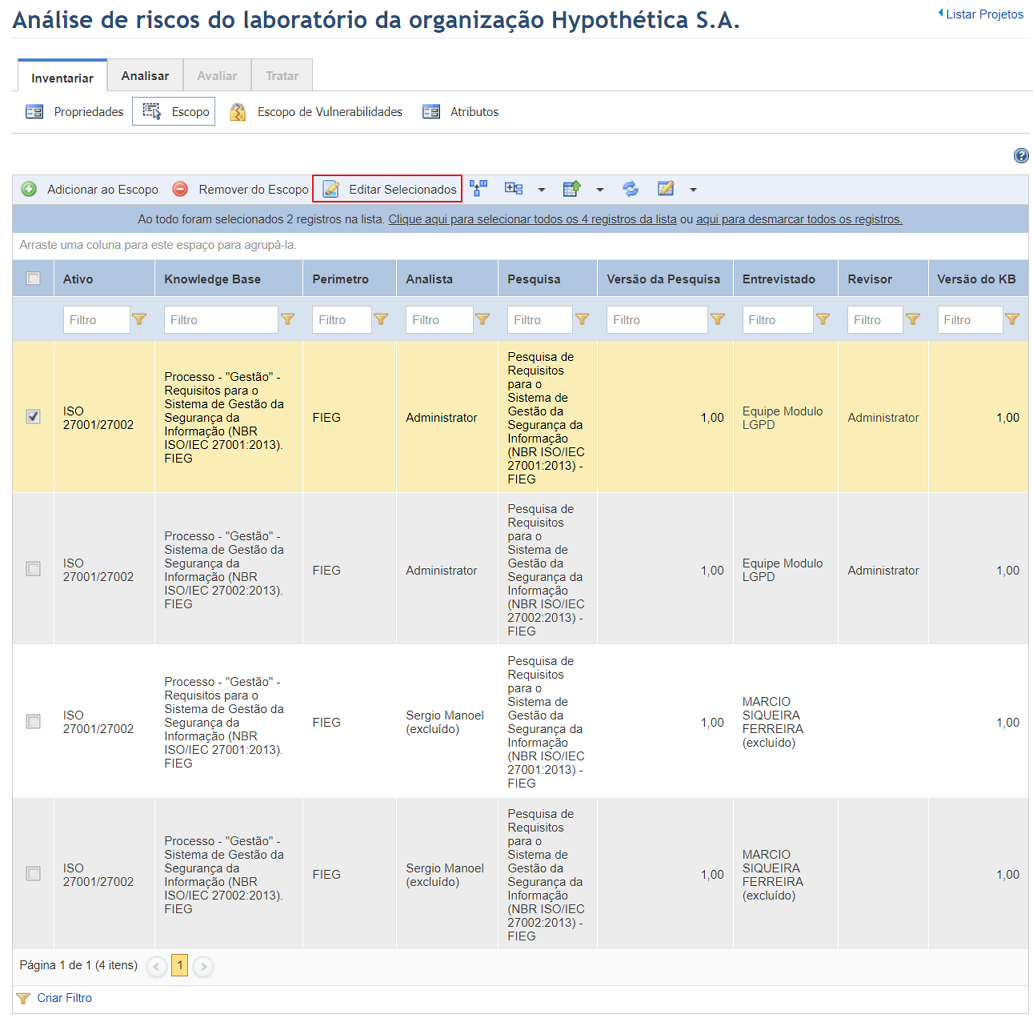Image resolution: width=1033 pixels, height=1022 pixels.
Task: Click the hierarchy merge columns toolbar icon
Action: pyautogui.click(x=479, y=188)
